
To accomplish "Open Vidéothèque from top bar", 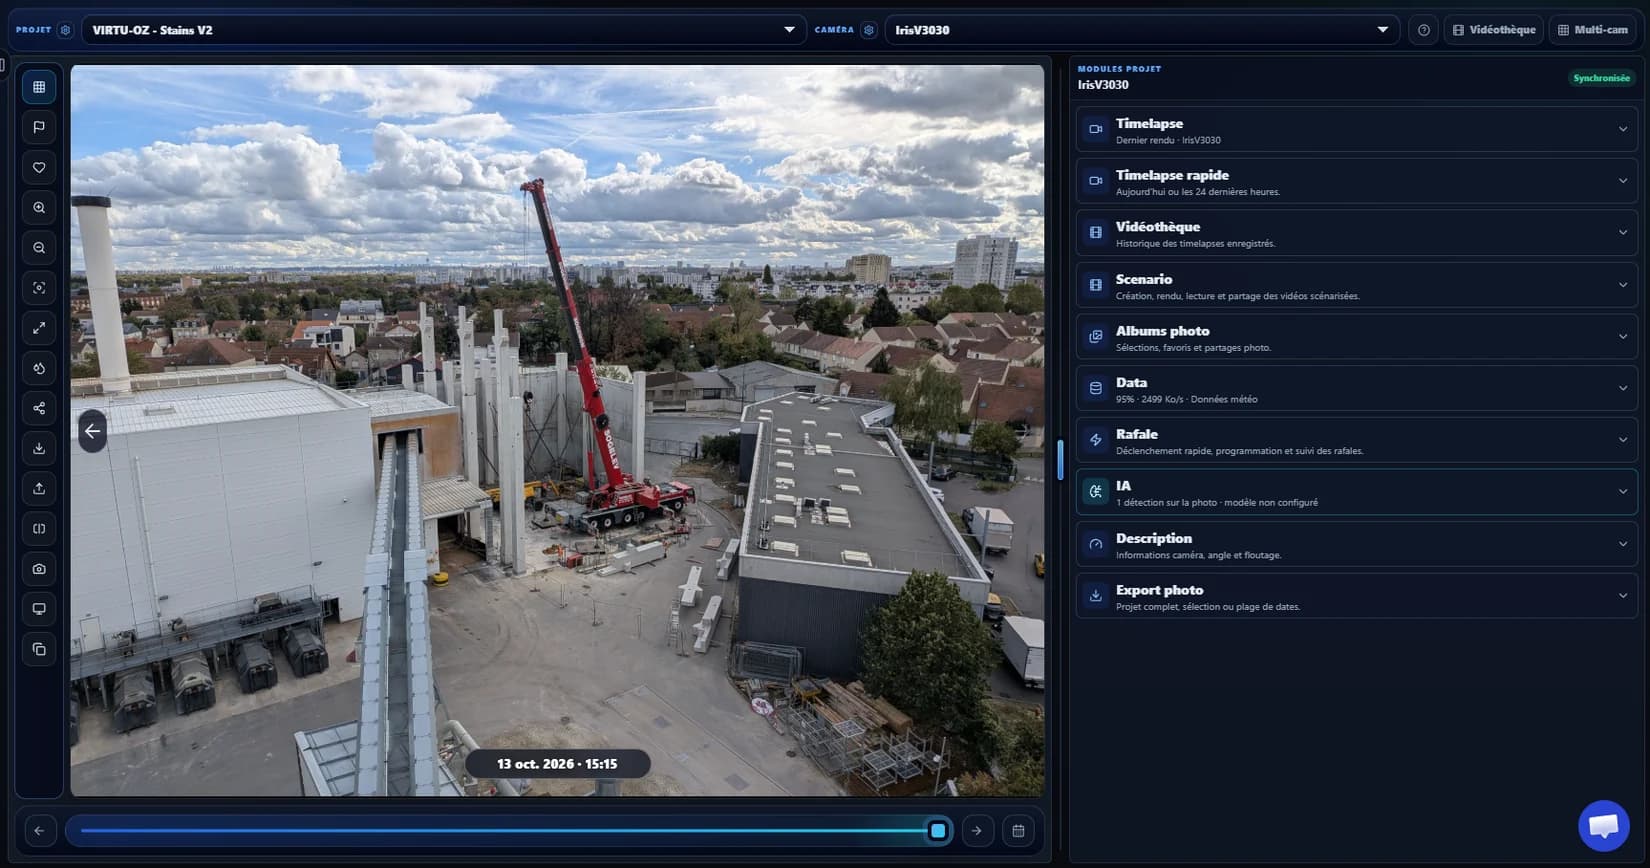I will coord(1494,30).
